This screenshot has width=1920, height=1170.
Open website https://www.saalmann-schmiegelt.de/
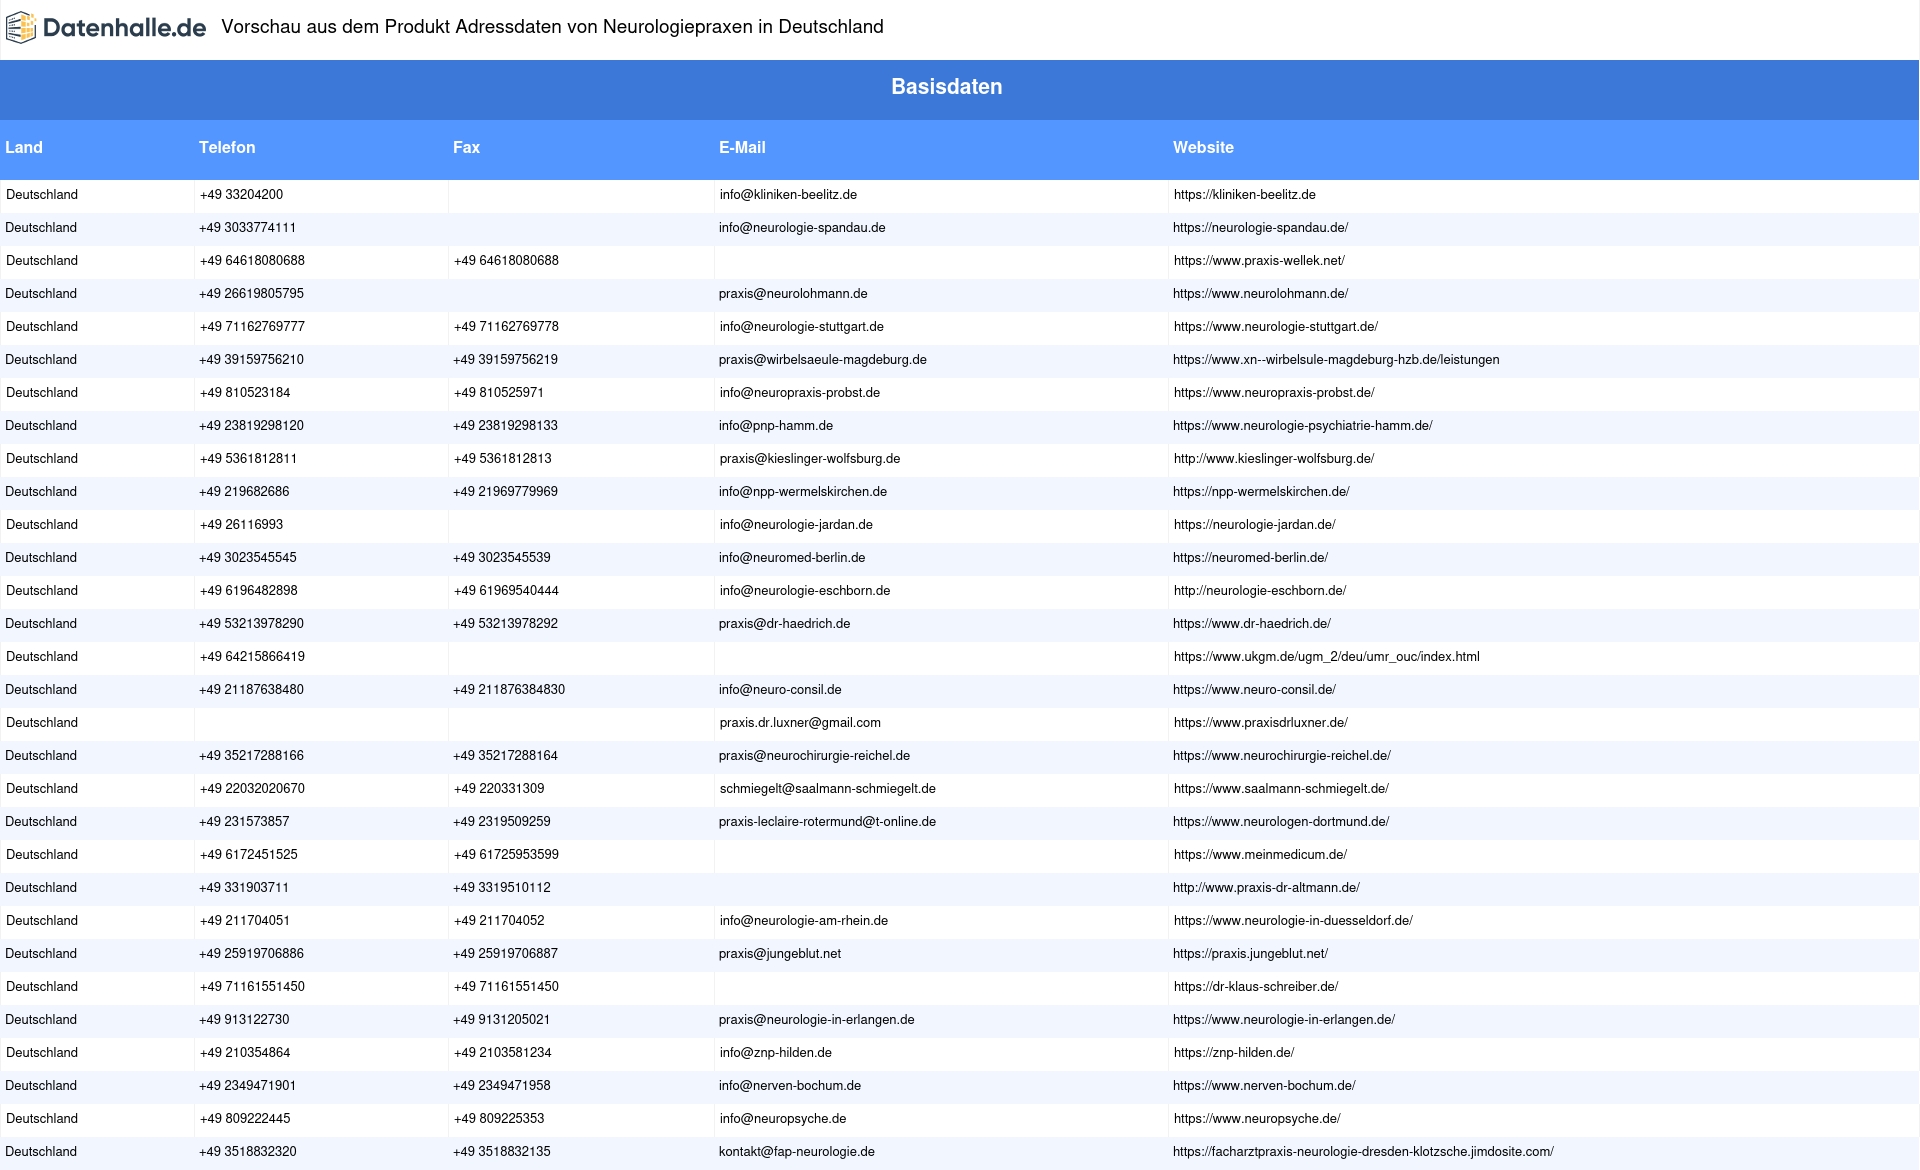tap(1281, 789)
